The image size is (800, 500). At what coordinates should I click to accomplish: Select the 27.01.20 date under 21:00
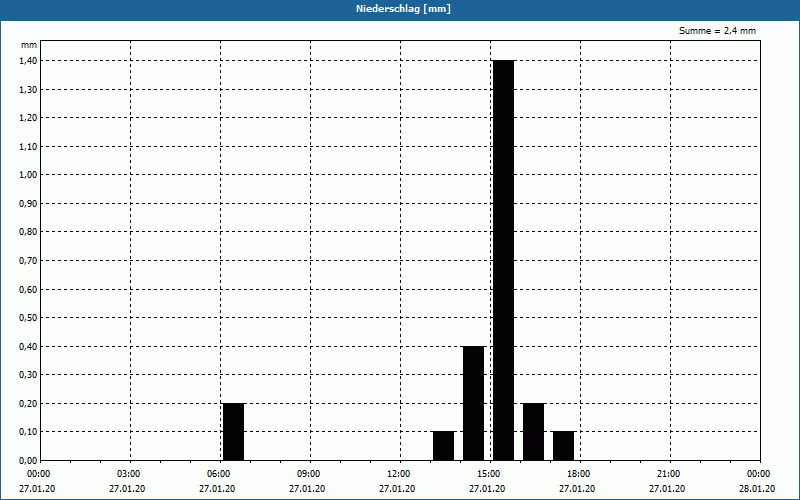pos(667,489)
